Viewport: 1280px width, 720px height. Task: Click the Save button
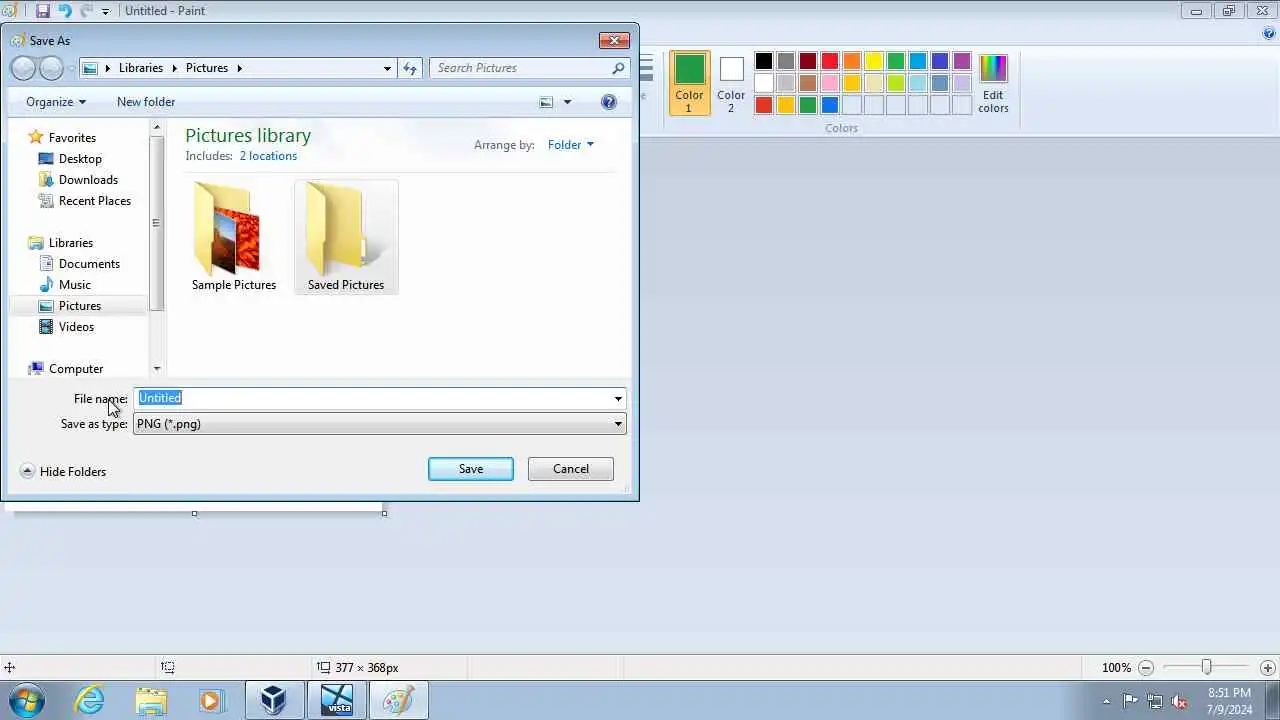[471, 469]
